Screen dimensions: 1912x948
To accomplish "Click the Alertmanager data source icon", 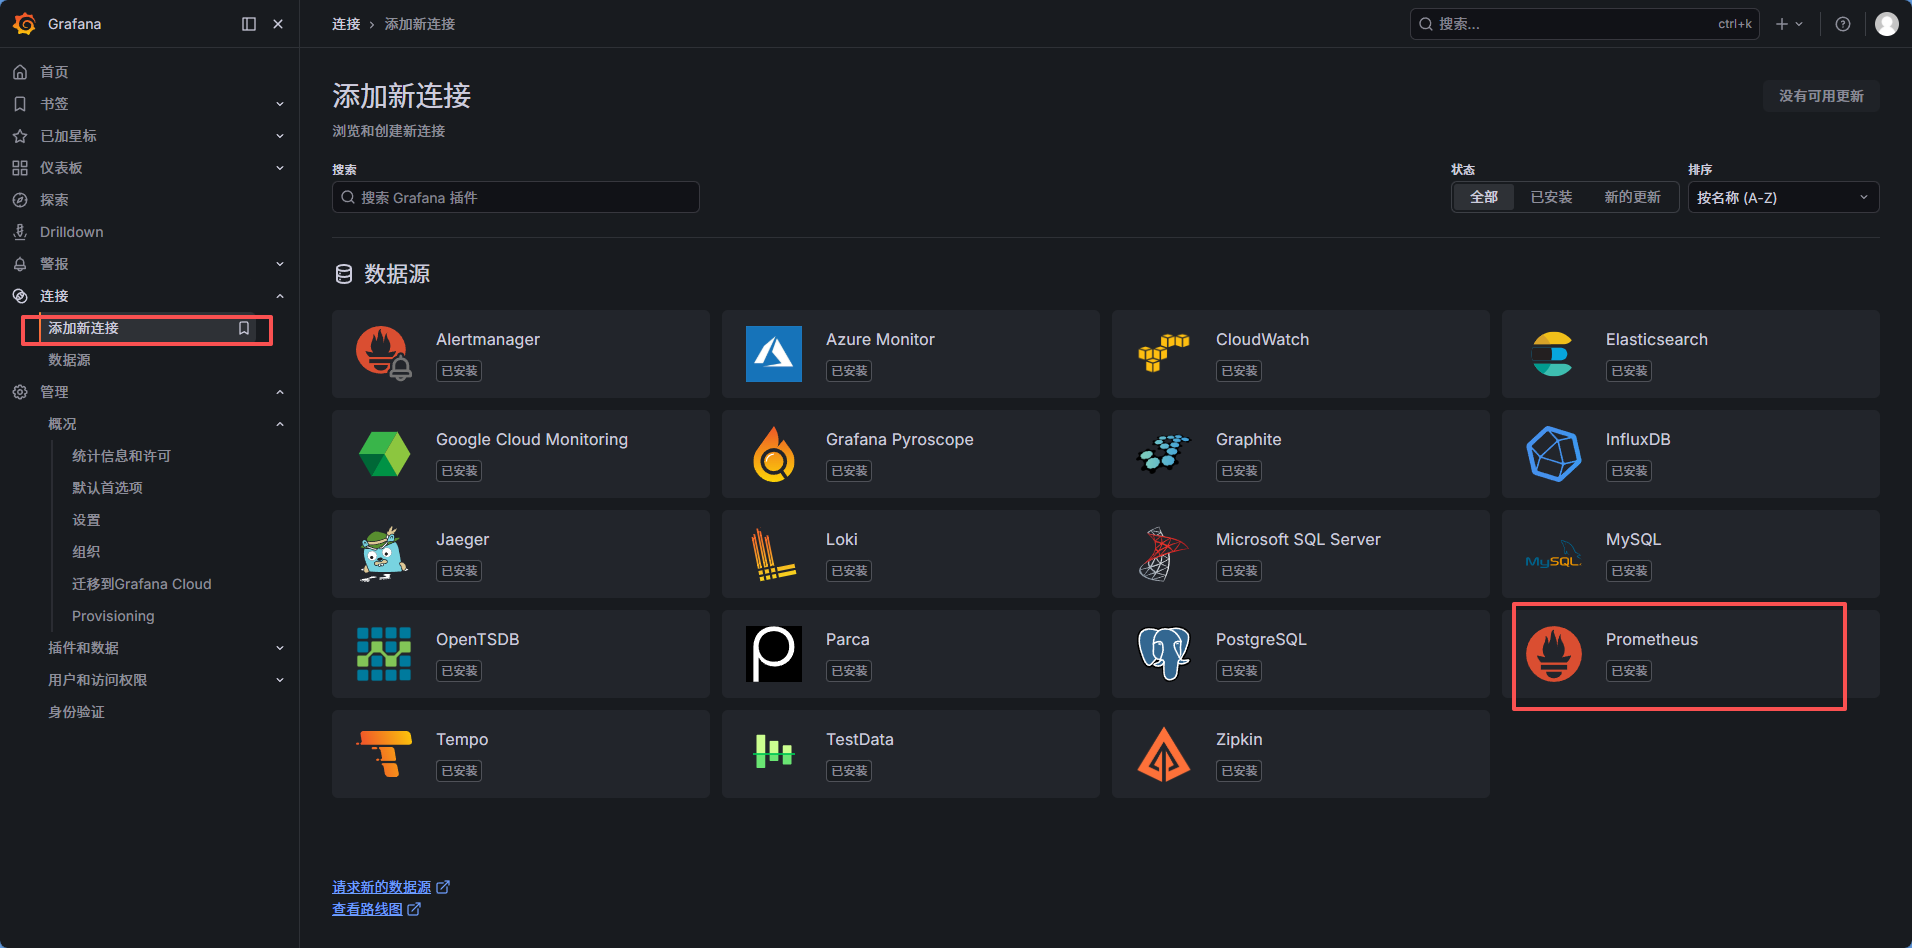I will (x=384, y=354).
